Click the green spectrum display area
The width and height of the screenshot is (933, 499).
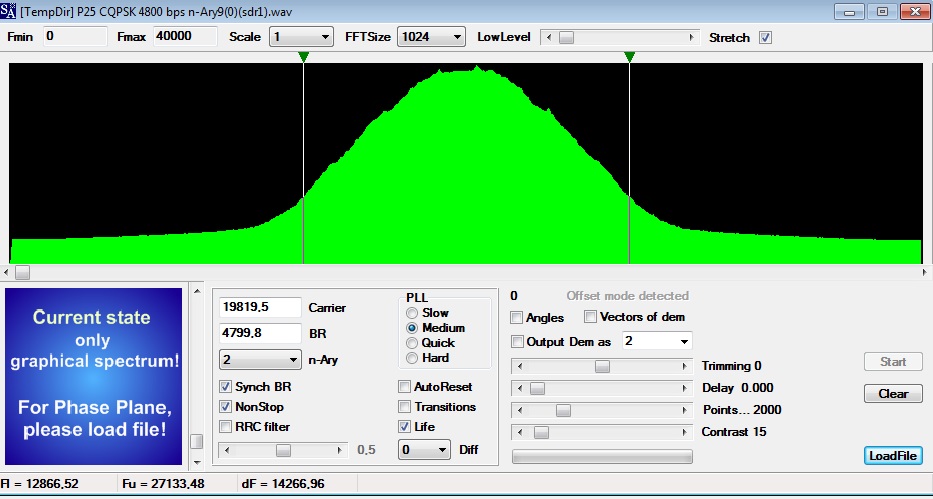pos(466,163)
